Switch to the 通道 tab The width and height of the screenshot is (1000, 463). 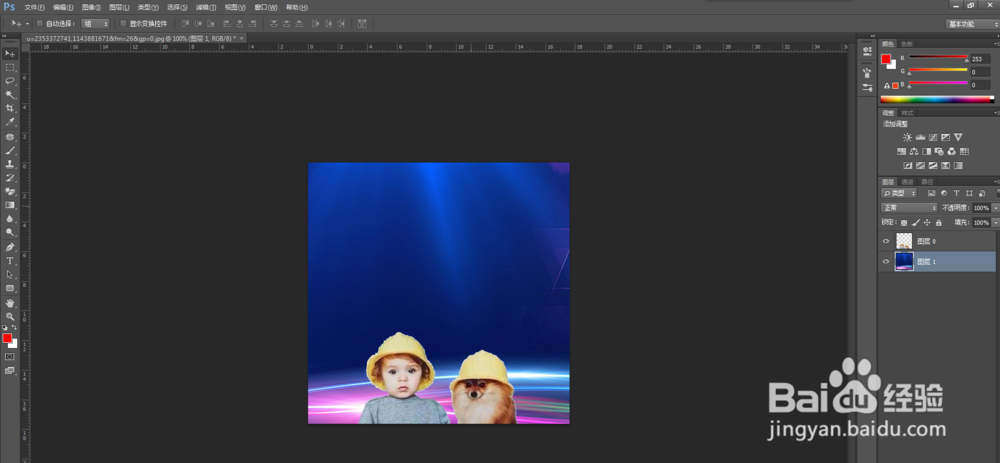[908, 182]
